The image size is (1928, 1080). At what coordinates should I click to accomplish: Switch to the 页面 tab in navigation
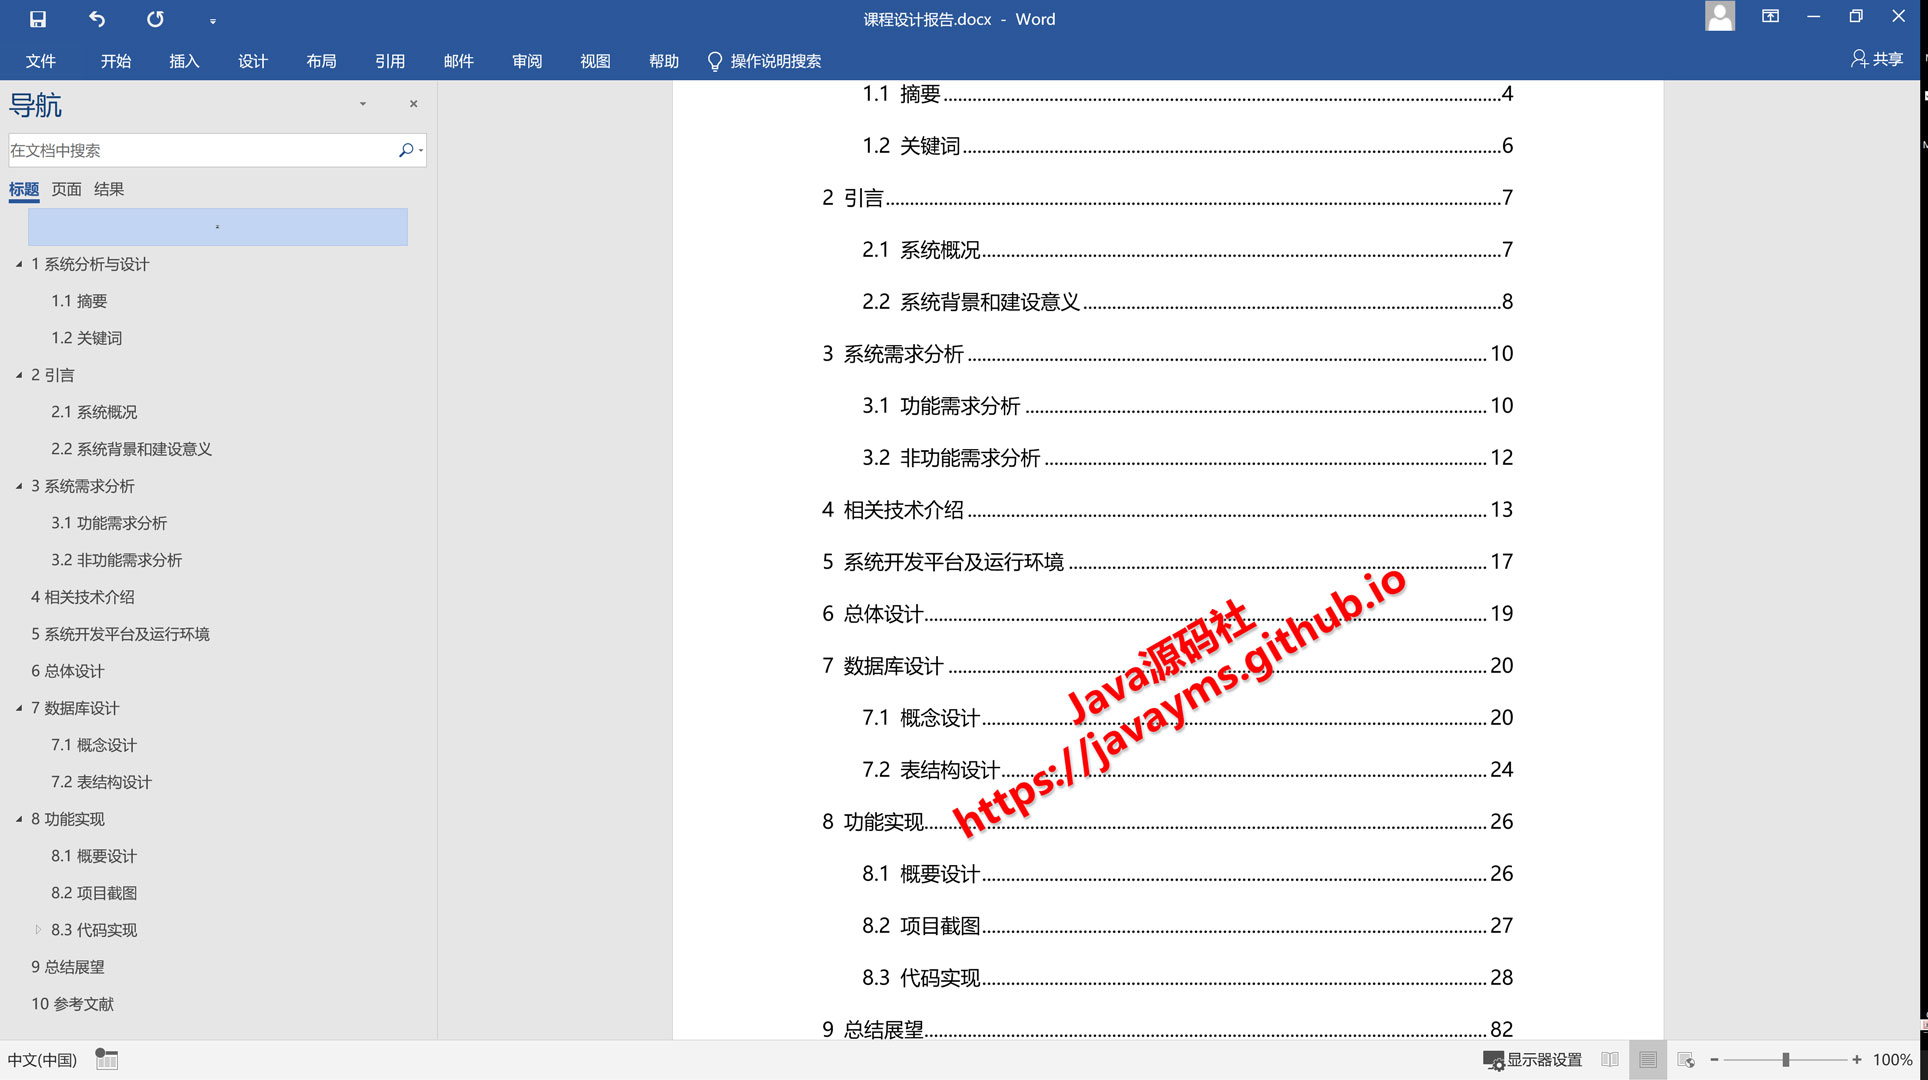(66, 189)
